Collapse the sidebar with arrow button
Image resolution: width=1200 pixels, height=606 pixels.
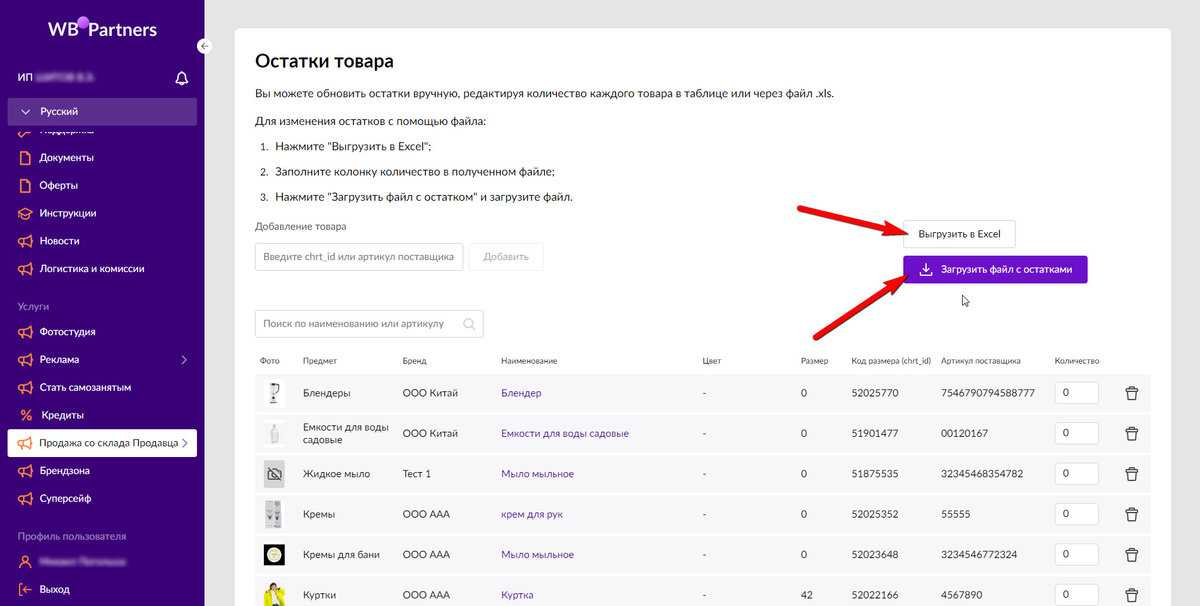(x=204, y=46)
